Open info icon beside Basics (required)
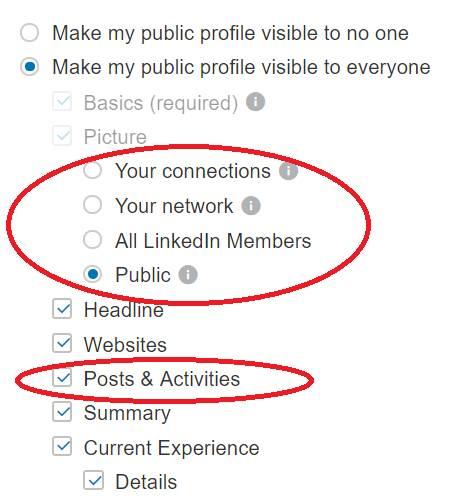 (255, 102)
